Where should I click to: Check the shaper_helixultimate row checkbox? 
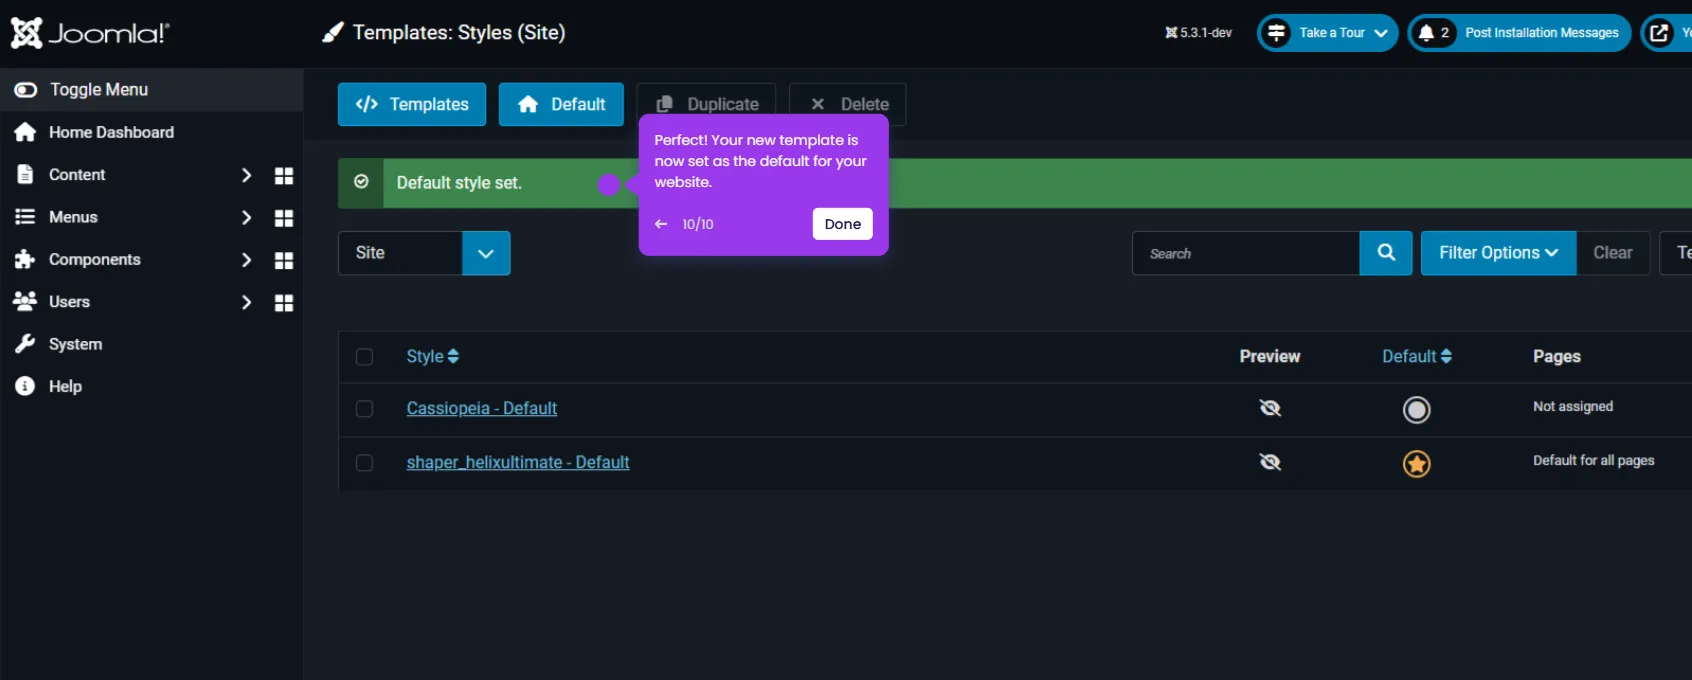pyautogui.click(x=364, y=463)
